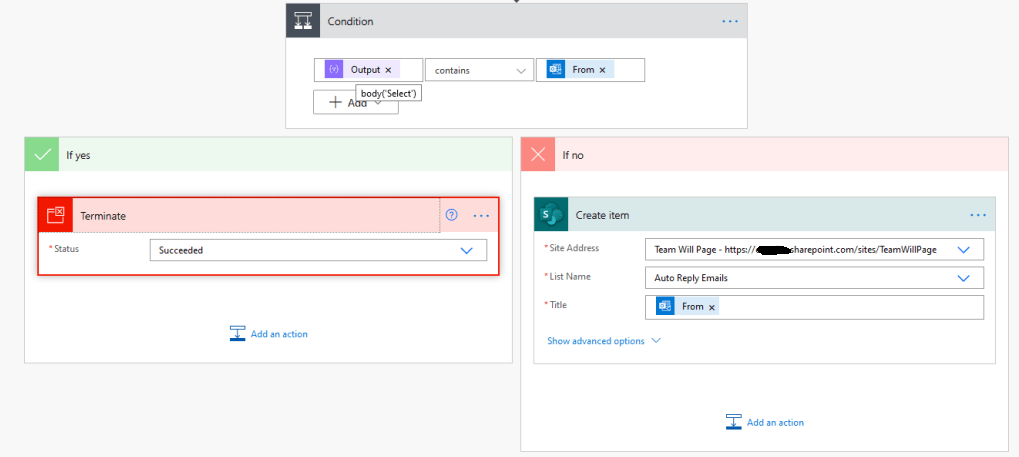The width and height of the screenshot is (1019, 457).
Task: Expand the Site Address dropdown
Action: tap(964, 249)
